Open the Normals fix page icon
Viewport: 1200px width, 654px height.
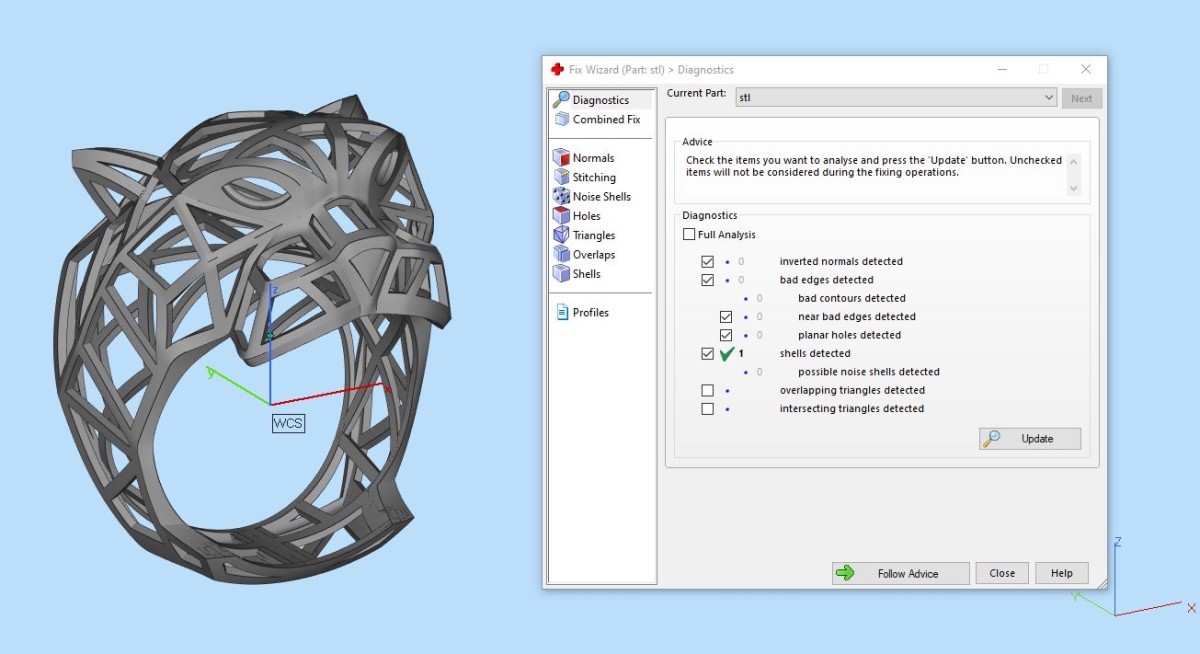click(561, 158)
